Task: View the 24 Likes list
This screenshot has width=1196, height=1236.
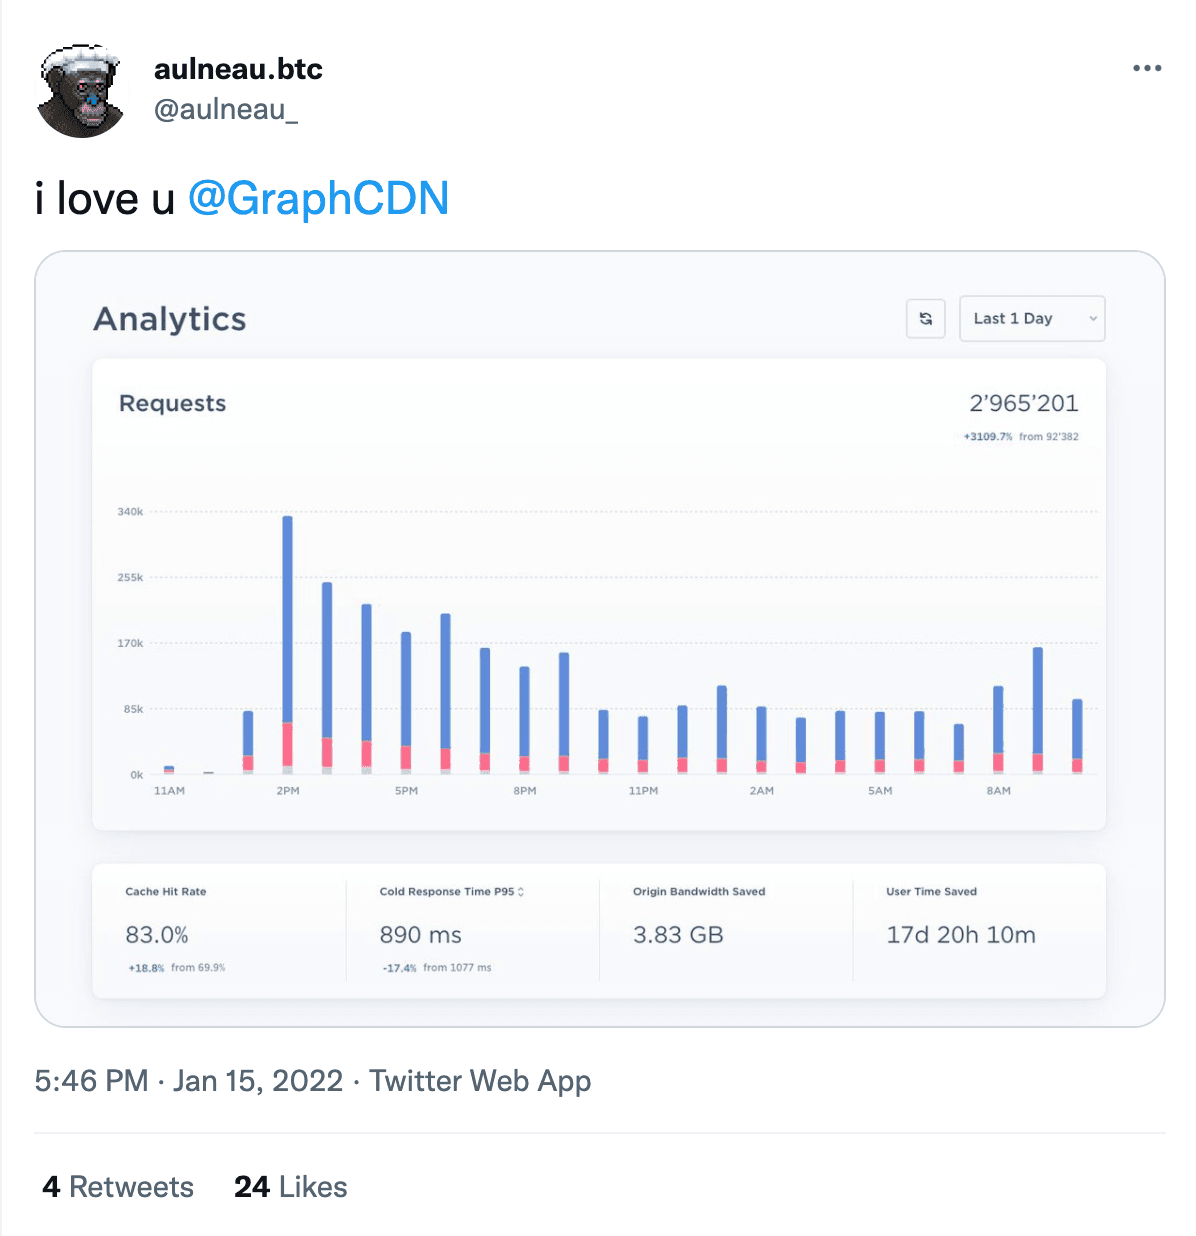Action: [289, 1186]
